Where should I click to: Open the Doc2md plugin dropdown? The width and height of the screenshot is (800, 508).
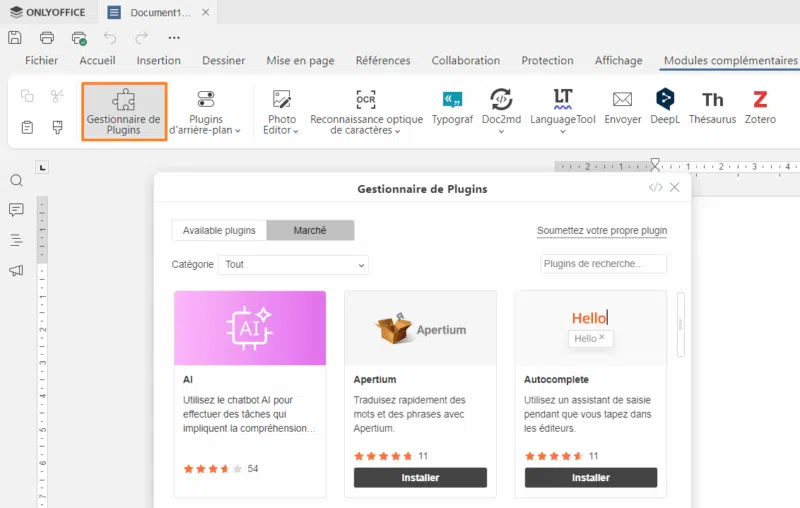tap(502, 111)
